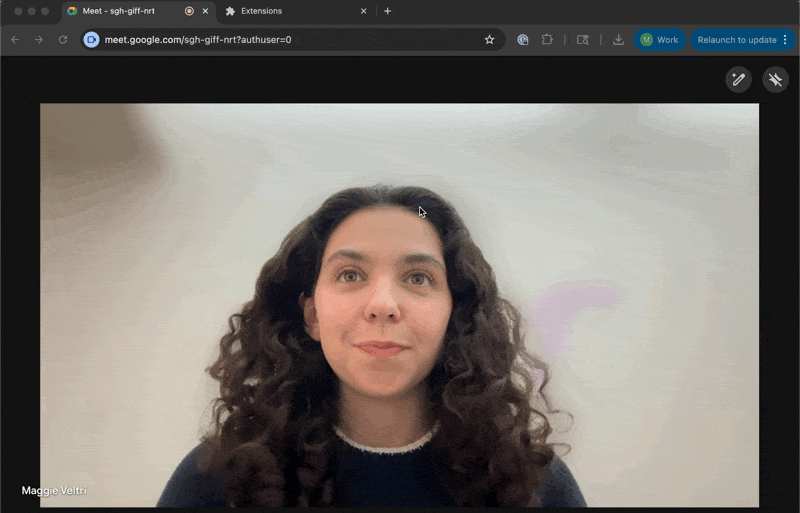The image size is (800, 513).
Task: Reload the Meet page
Action: tap(63, 40)
